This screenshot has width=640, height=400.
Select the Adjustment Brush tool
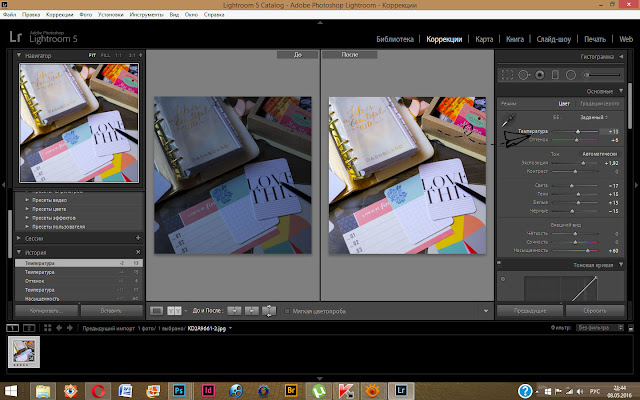602,75
